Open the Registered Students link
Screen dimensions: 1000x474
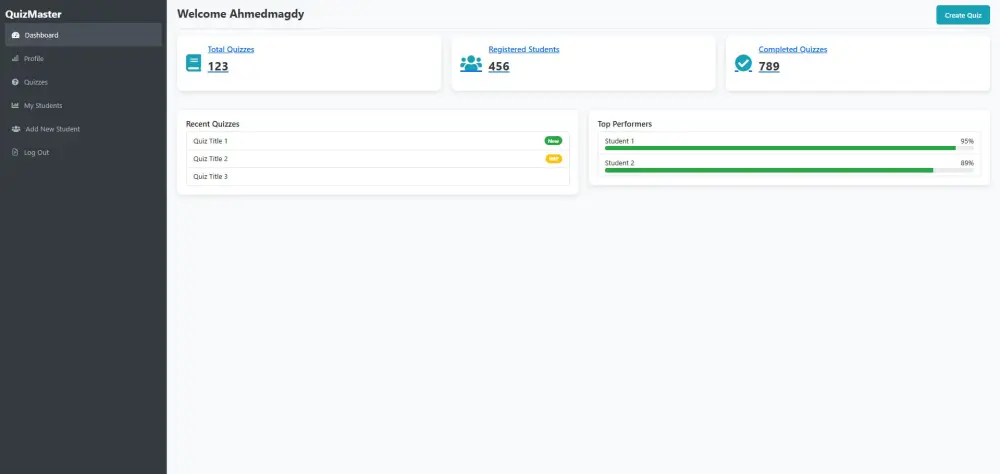pos(524,49)
